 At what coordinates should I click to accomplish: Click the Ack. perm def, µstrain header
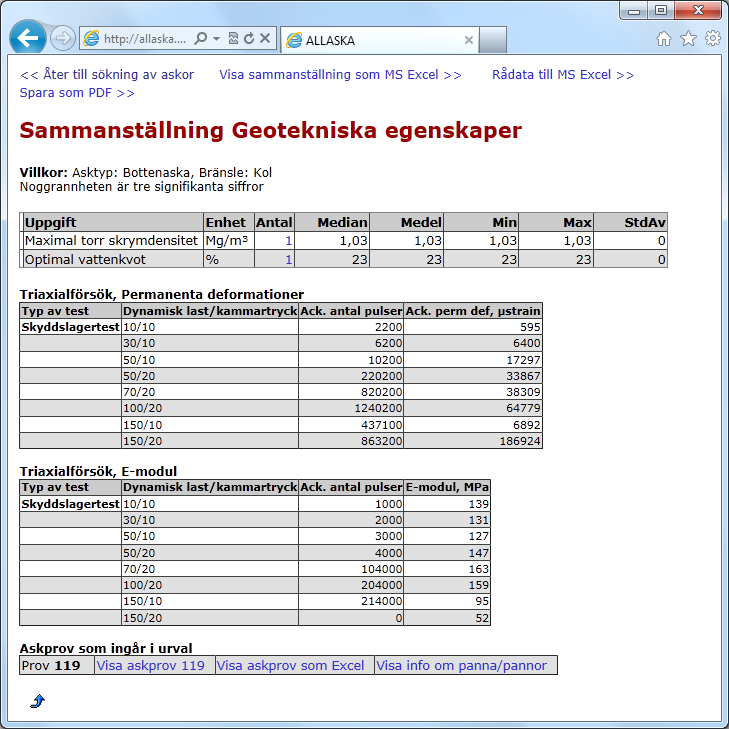[x=473, y=311]
